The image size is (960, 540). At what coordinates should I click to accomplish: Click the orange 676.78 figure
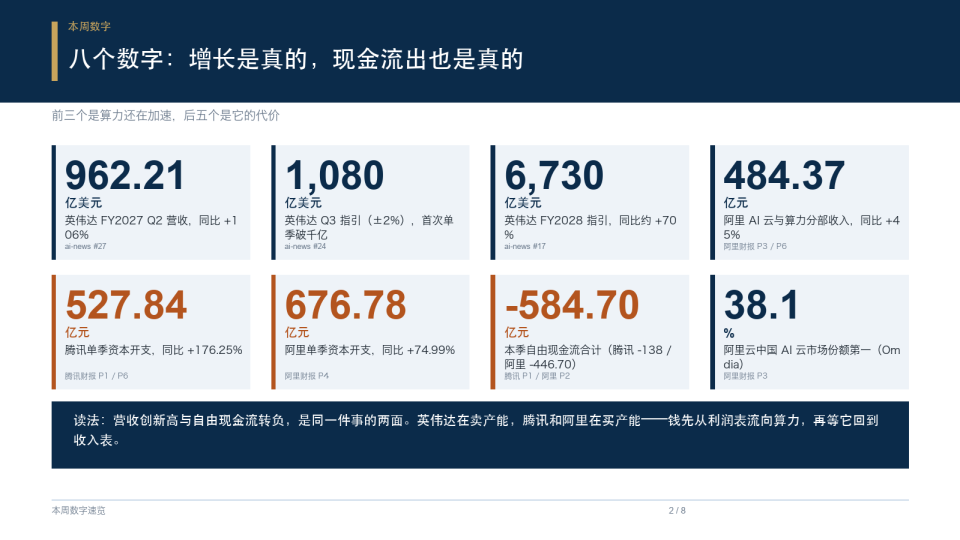point(345,305)
